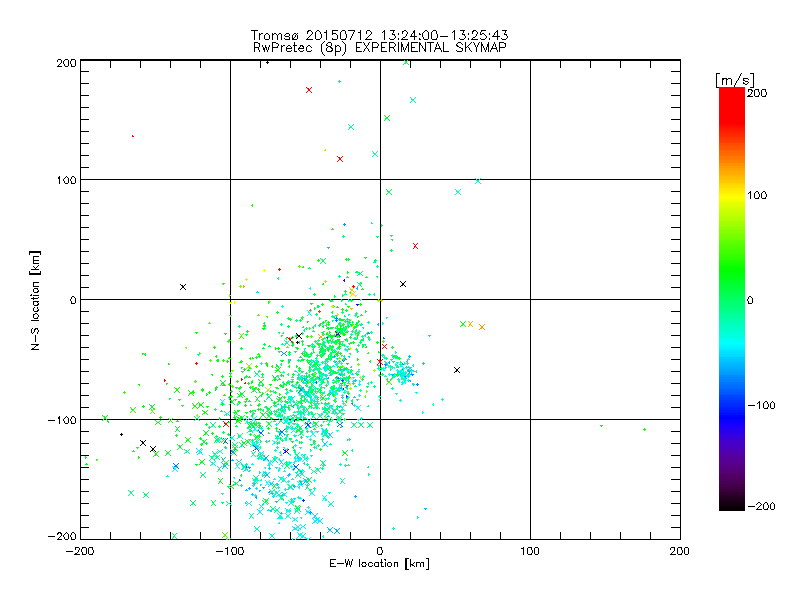This screenshot has height=600, width=800.
Task: Click the y-axis tick label '-100'
Action: pos(62,420)
